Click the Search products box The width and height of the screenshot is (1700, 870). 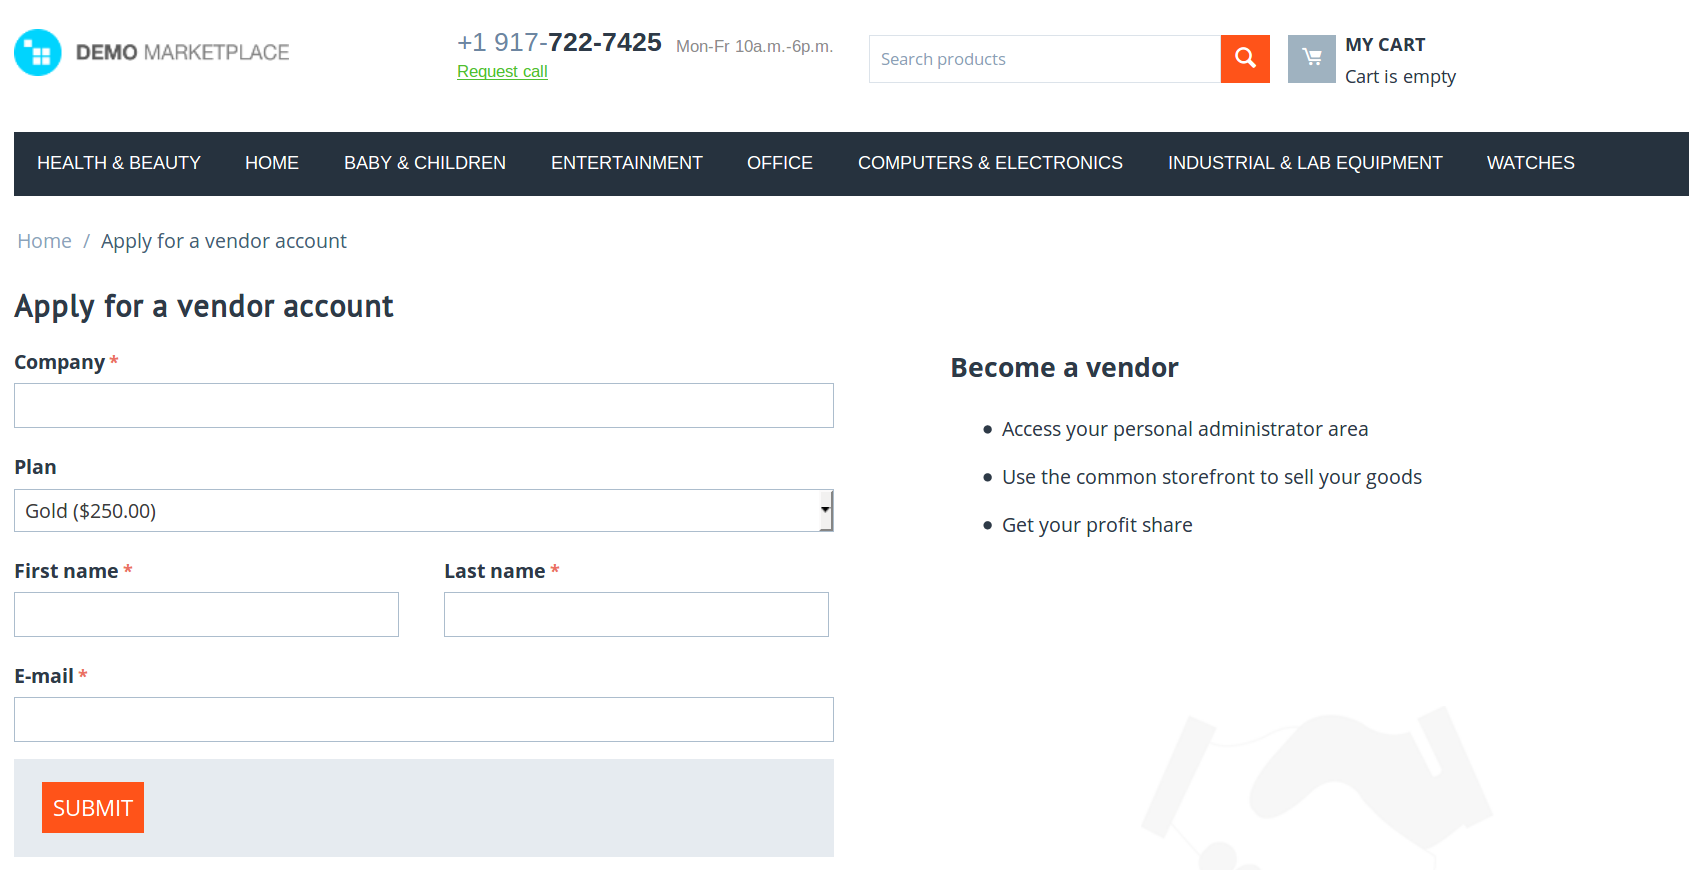[x=1045, y=59]
